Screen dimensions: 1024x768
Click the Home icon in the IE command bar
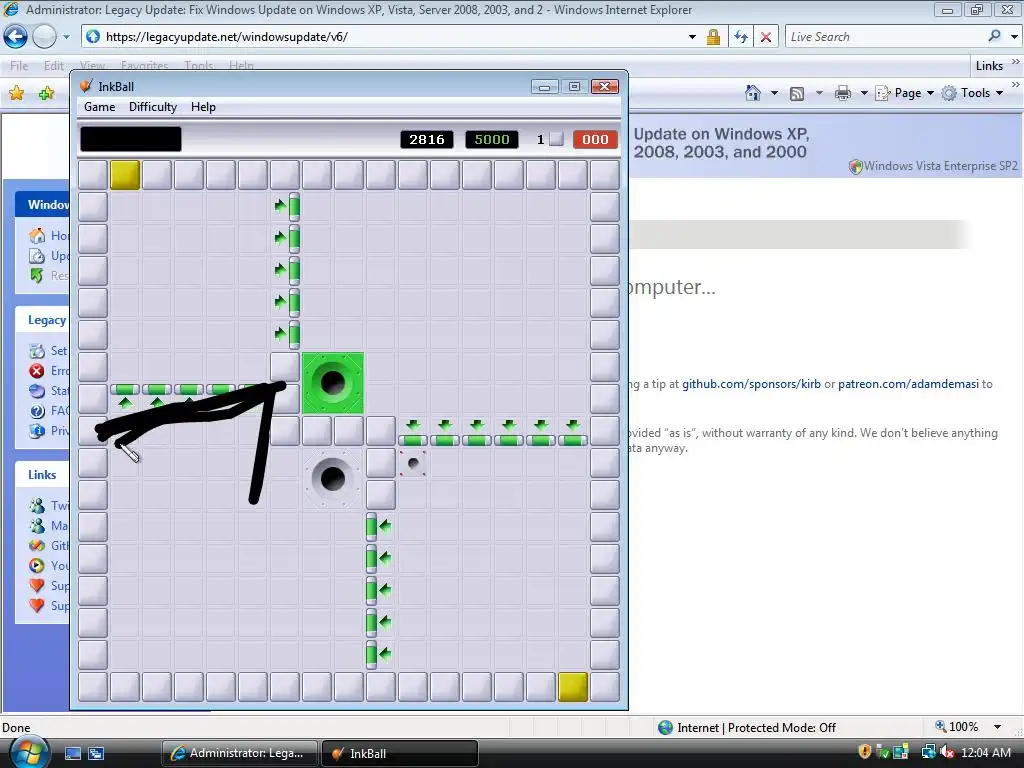pos(753,93)
